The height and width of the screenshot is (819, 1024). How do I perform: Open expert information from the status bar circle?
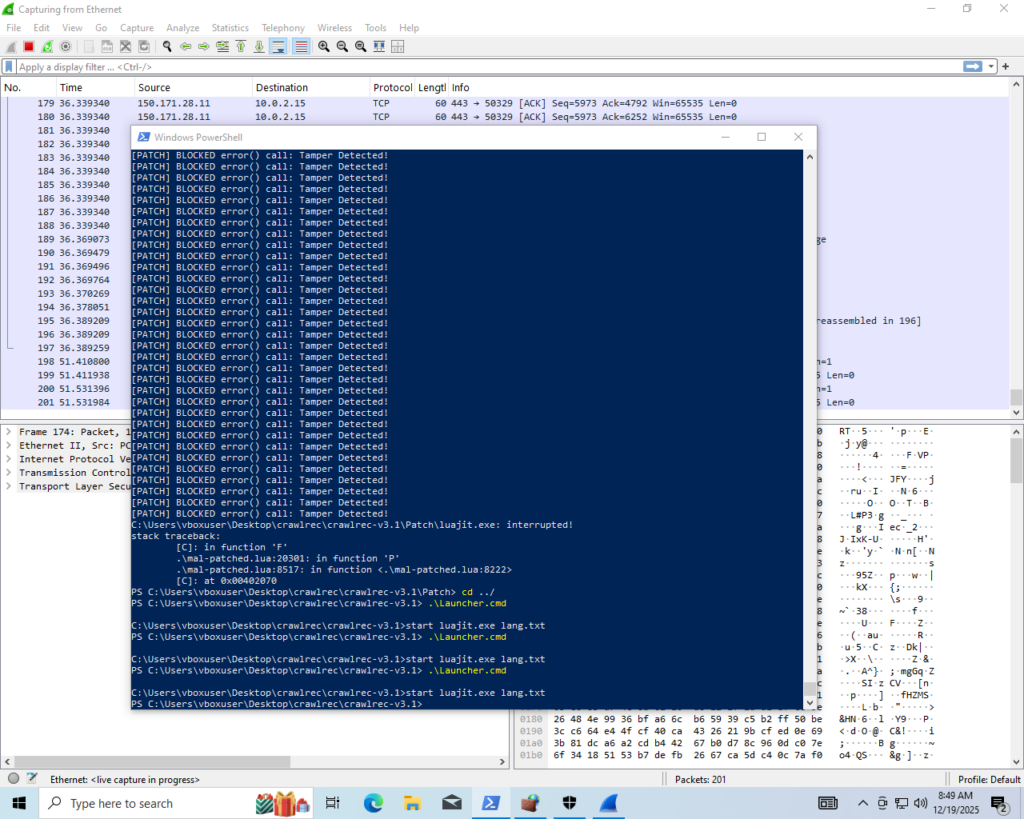pyautogui.click(x=10, y=778)
